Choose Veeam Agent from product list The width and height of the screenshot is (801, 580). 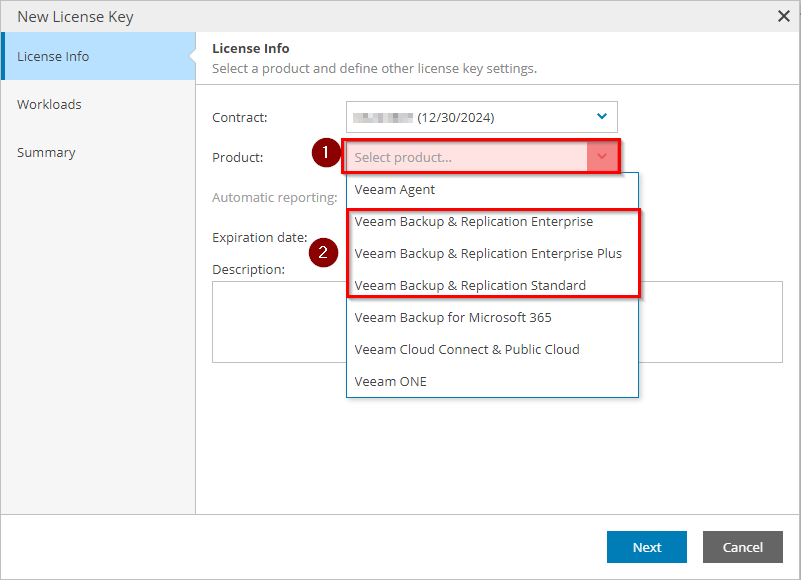(492, 190)
